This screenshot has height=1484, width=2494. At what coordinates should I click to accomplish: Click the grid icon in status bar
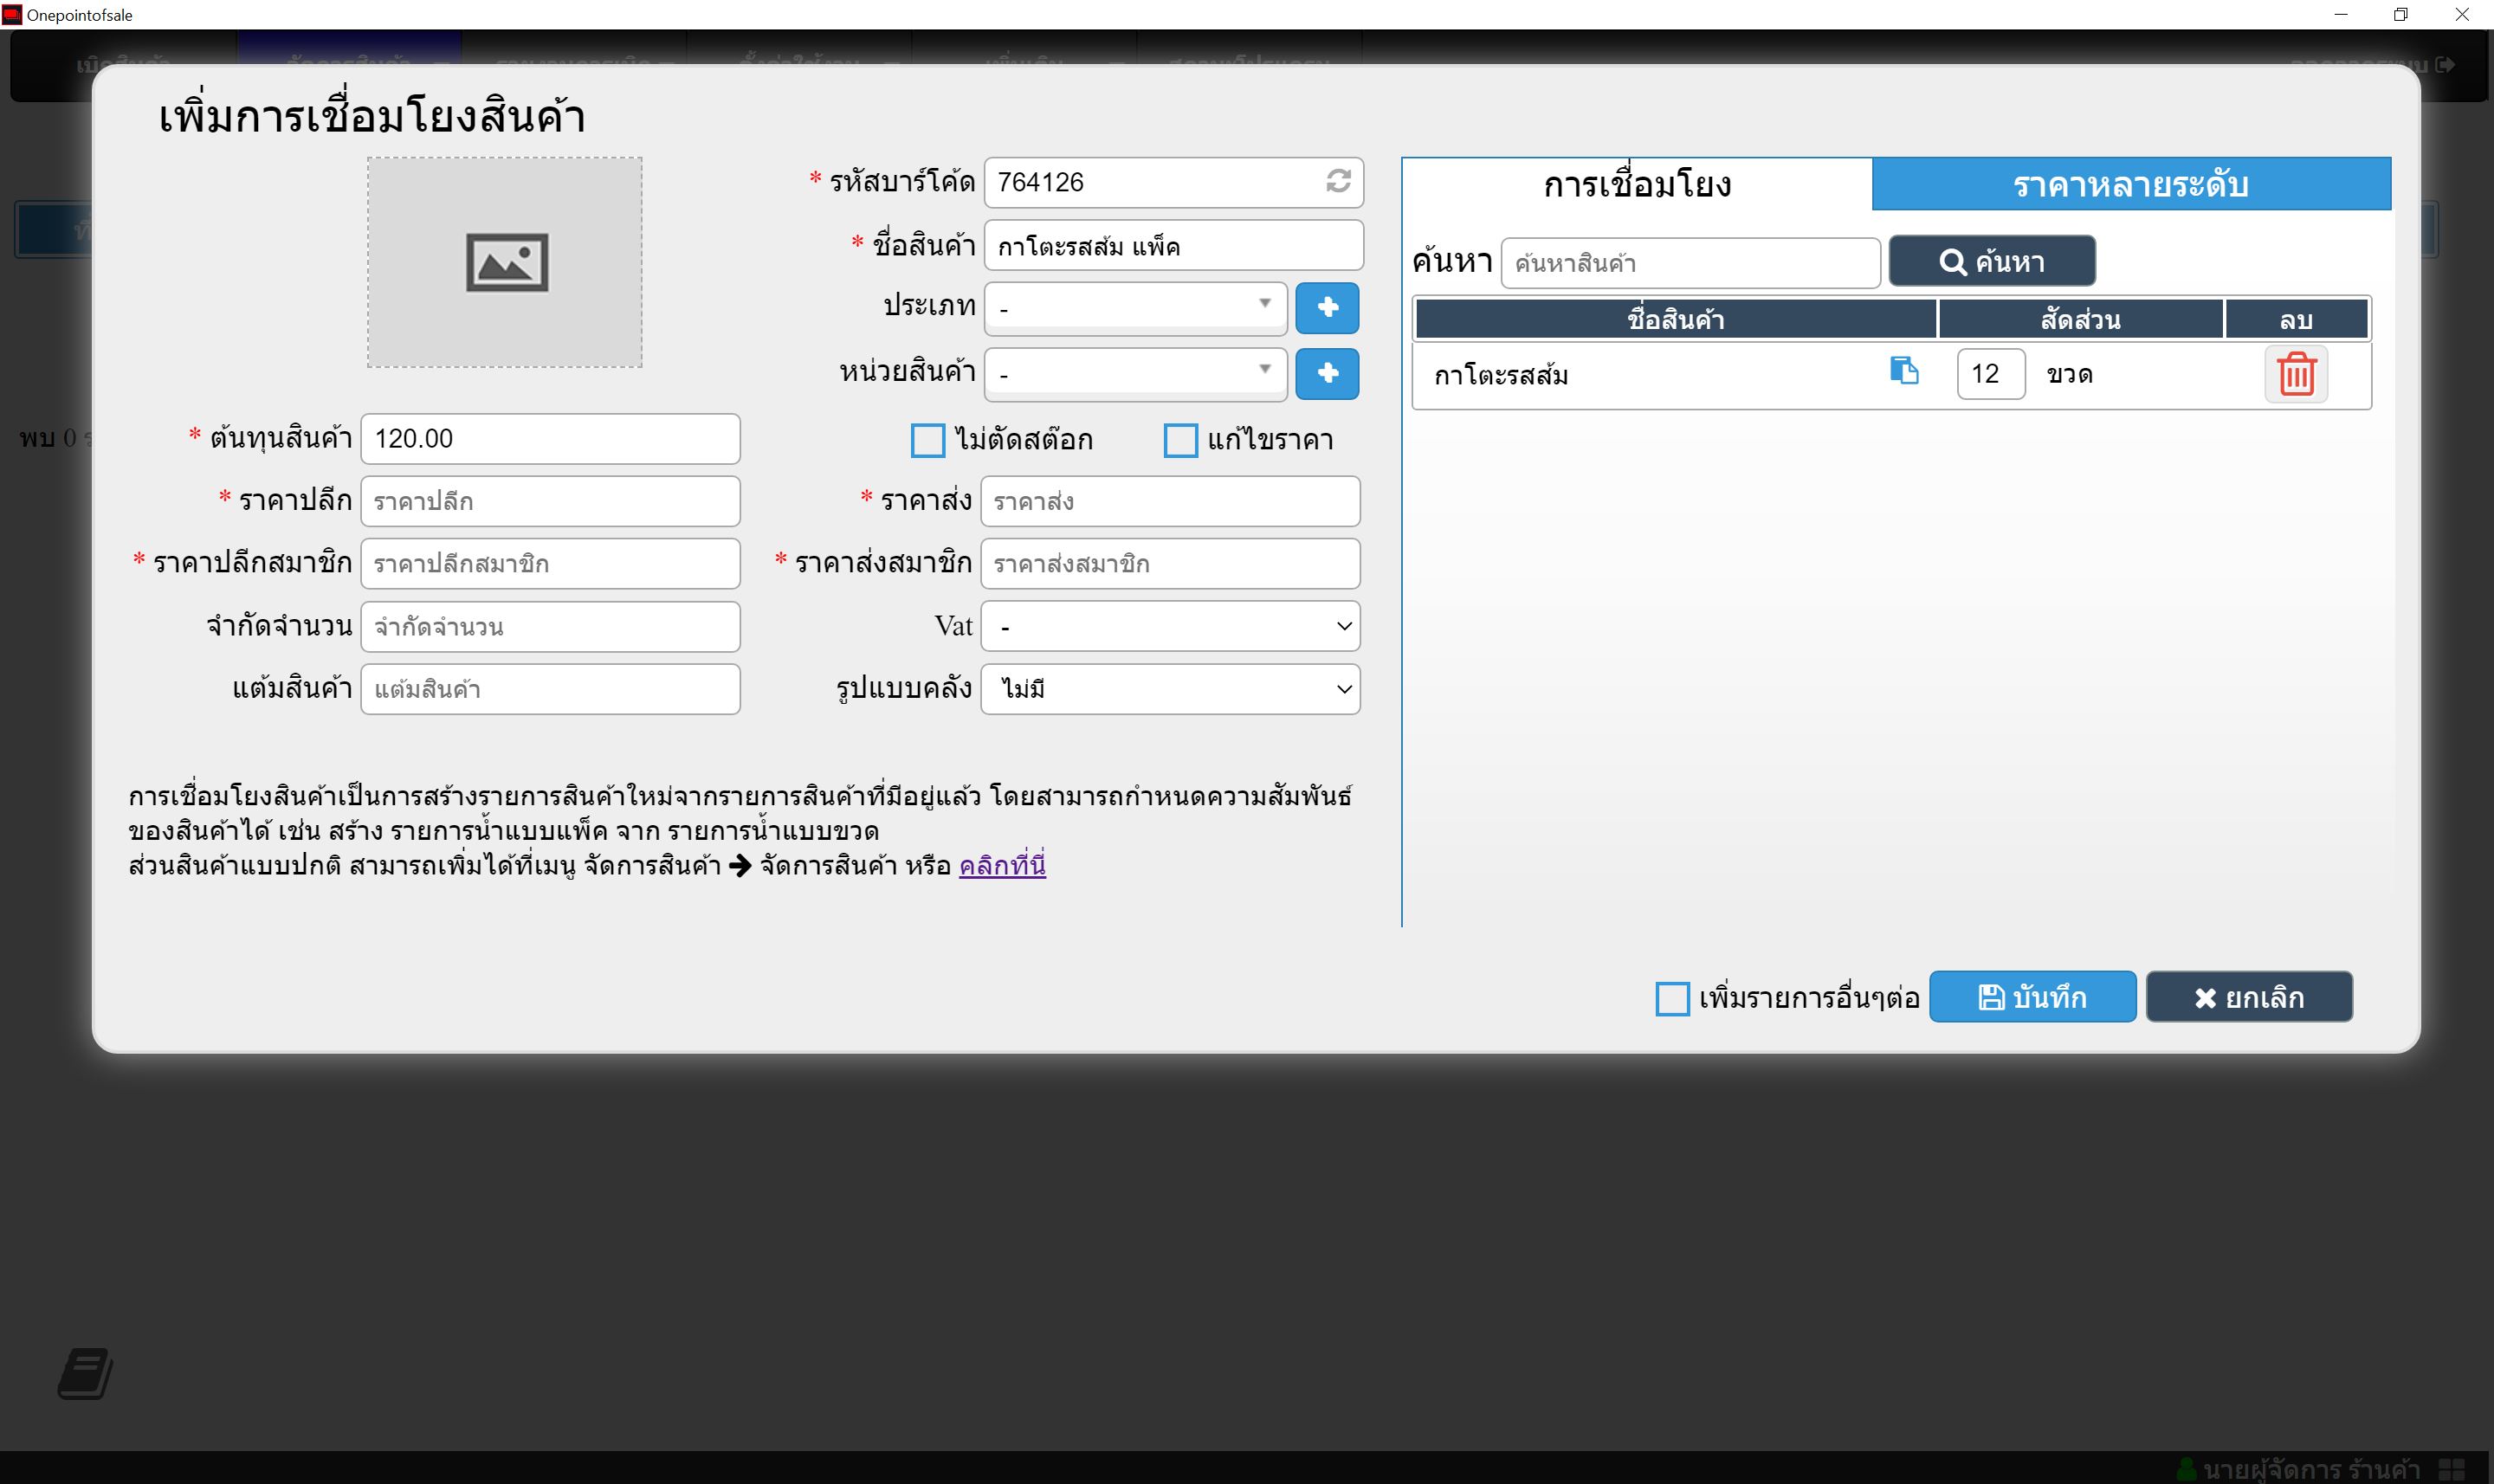pyautogui.click(x=2451, y=1469)
